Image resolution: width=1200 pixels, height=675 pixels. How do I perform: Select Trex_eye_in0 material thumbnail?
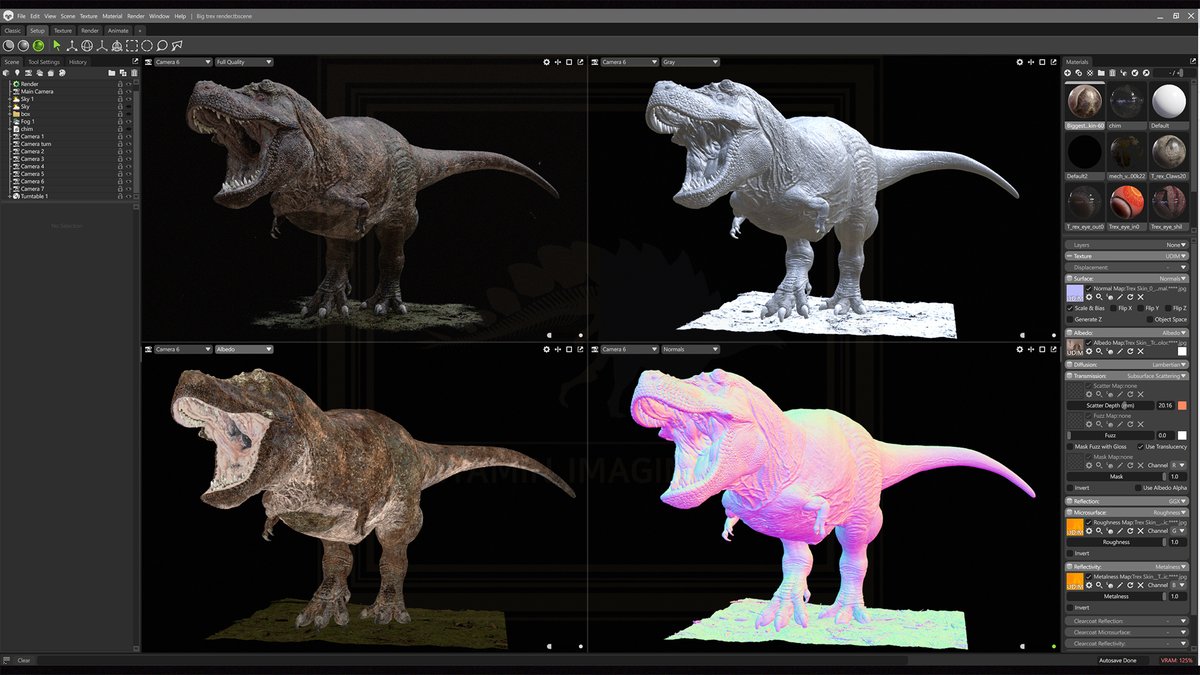coord(1127,201)
